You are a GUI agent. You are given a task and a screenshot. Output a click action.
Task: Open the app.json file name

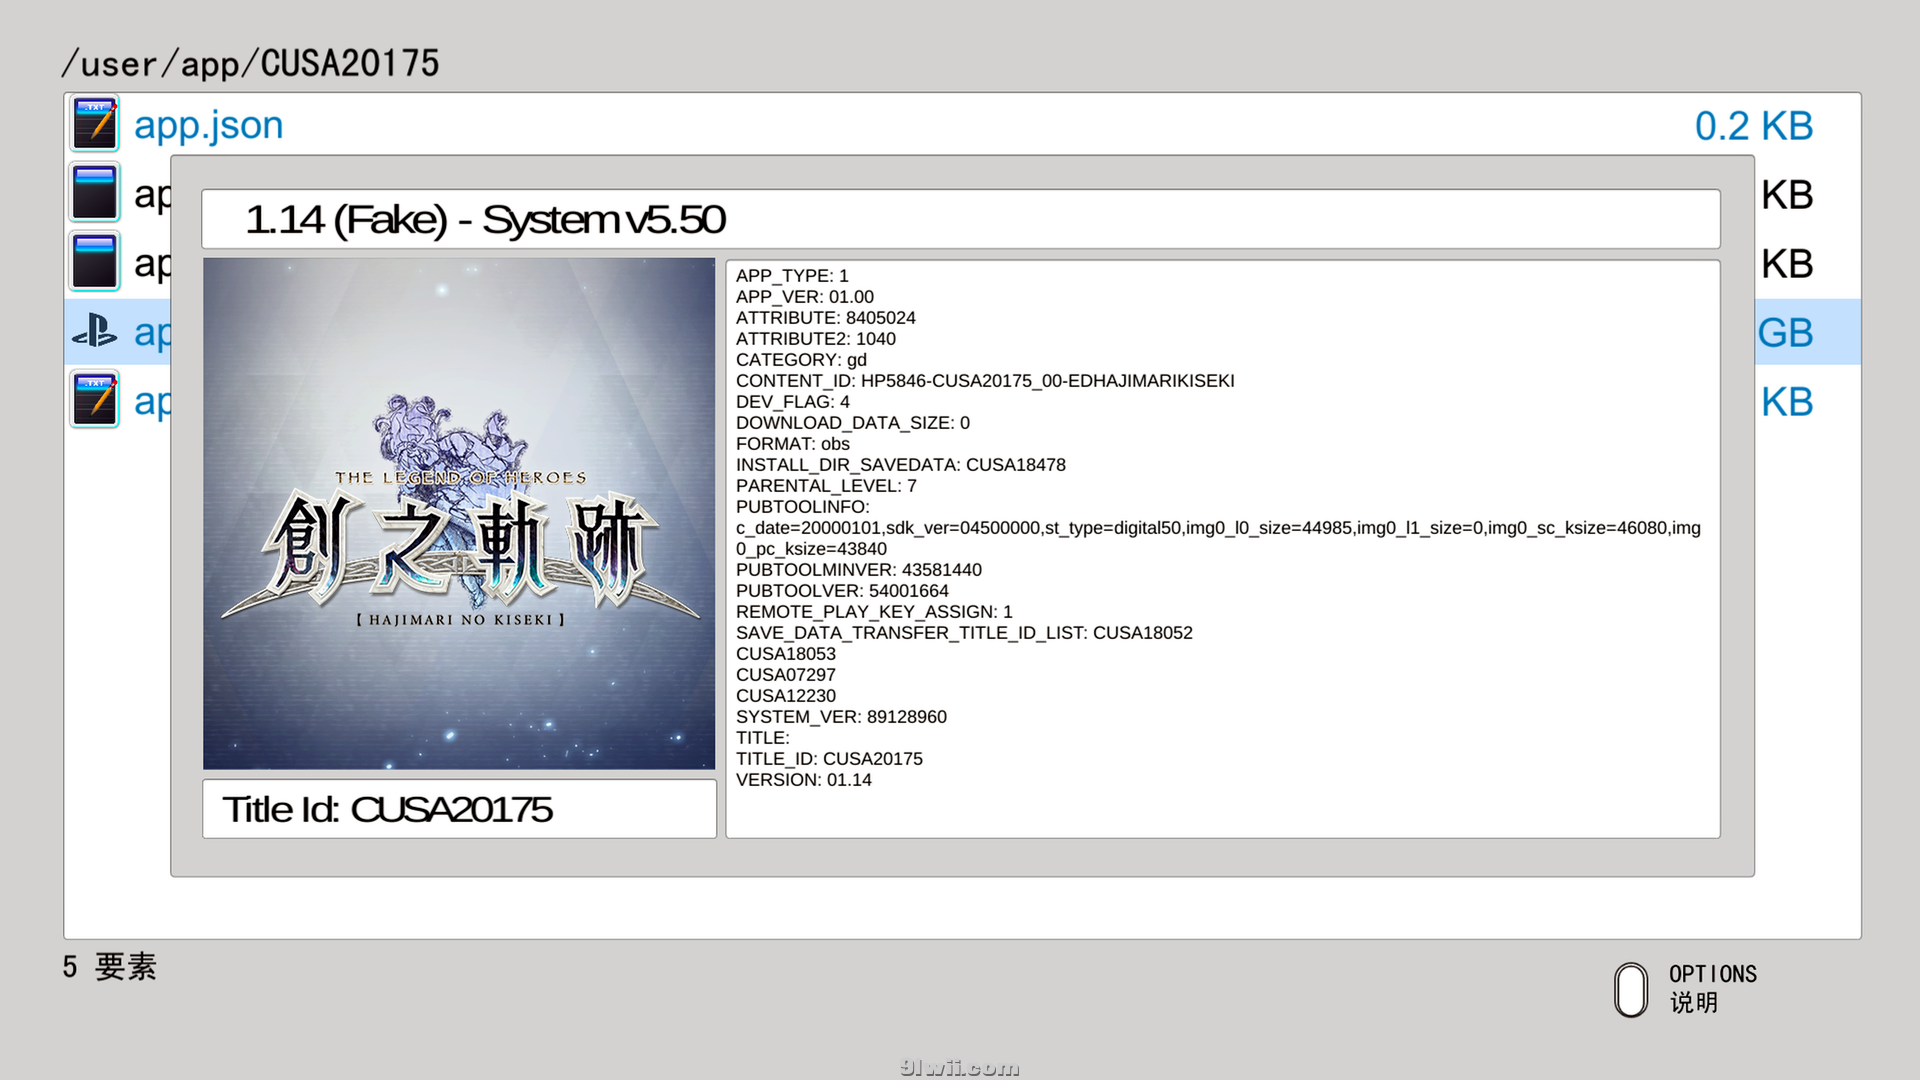pos(208,126)
